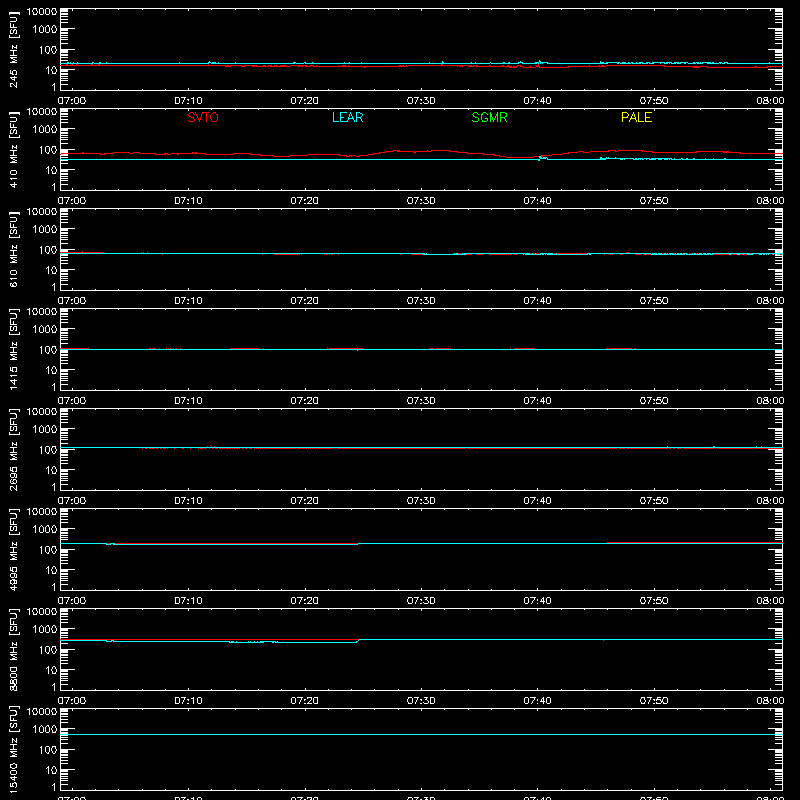This screenshot has width=800, height=800.
Task: Select the '4995 MHz [SFU]' axis title
Action: point(14,550)
